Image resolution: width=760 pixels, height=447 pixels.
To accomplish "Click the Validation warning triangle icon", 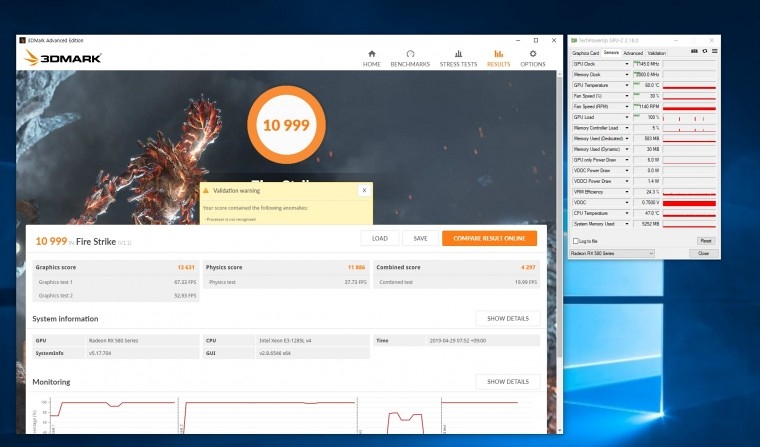I will pos(206,191).
